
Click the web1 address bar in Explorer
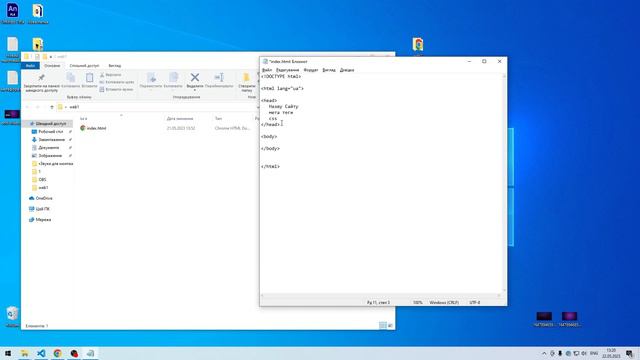tap(157, 107)
